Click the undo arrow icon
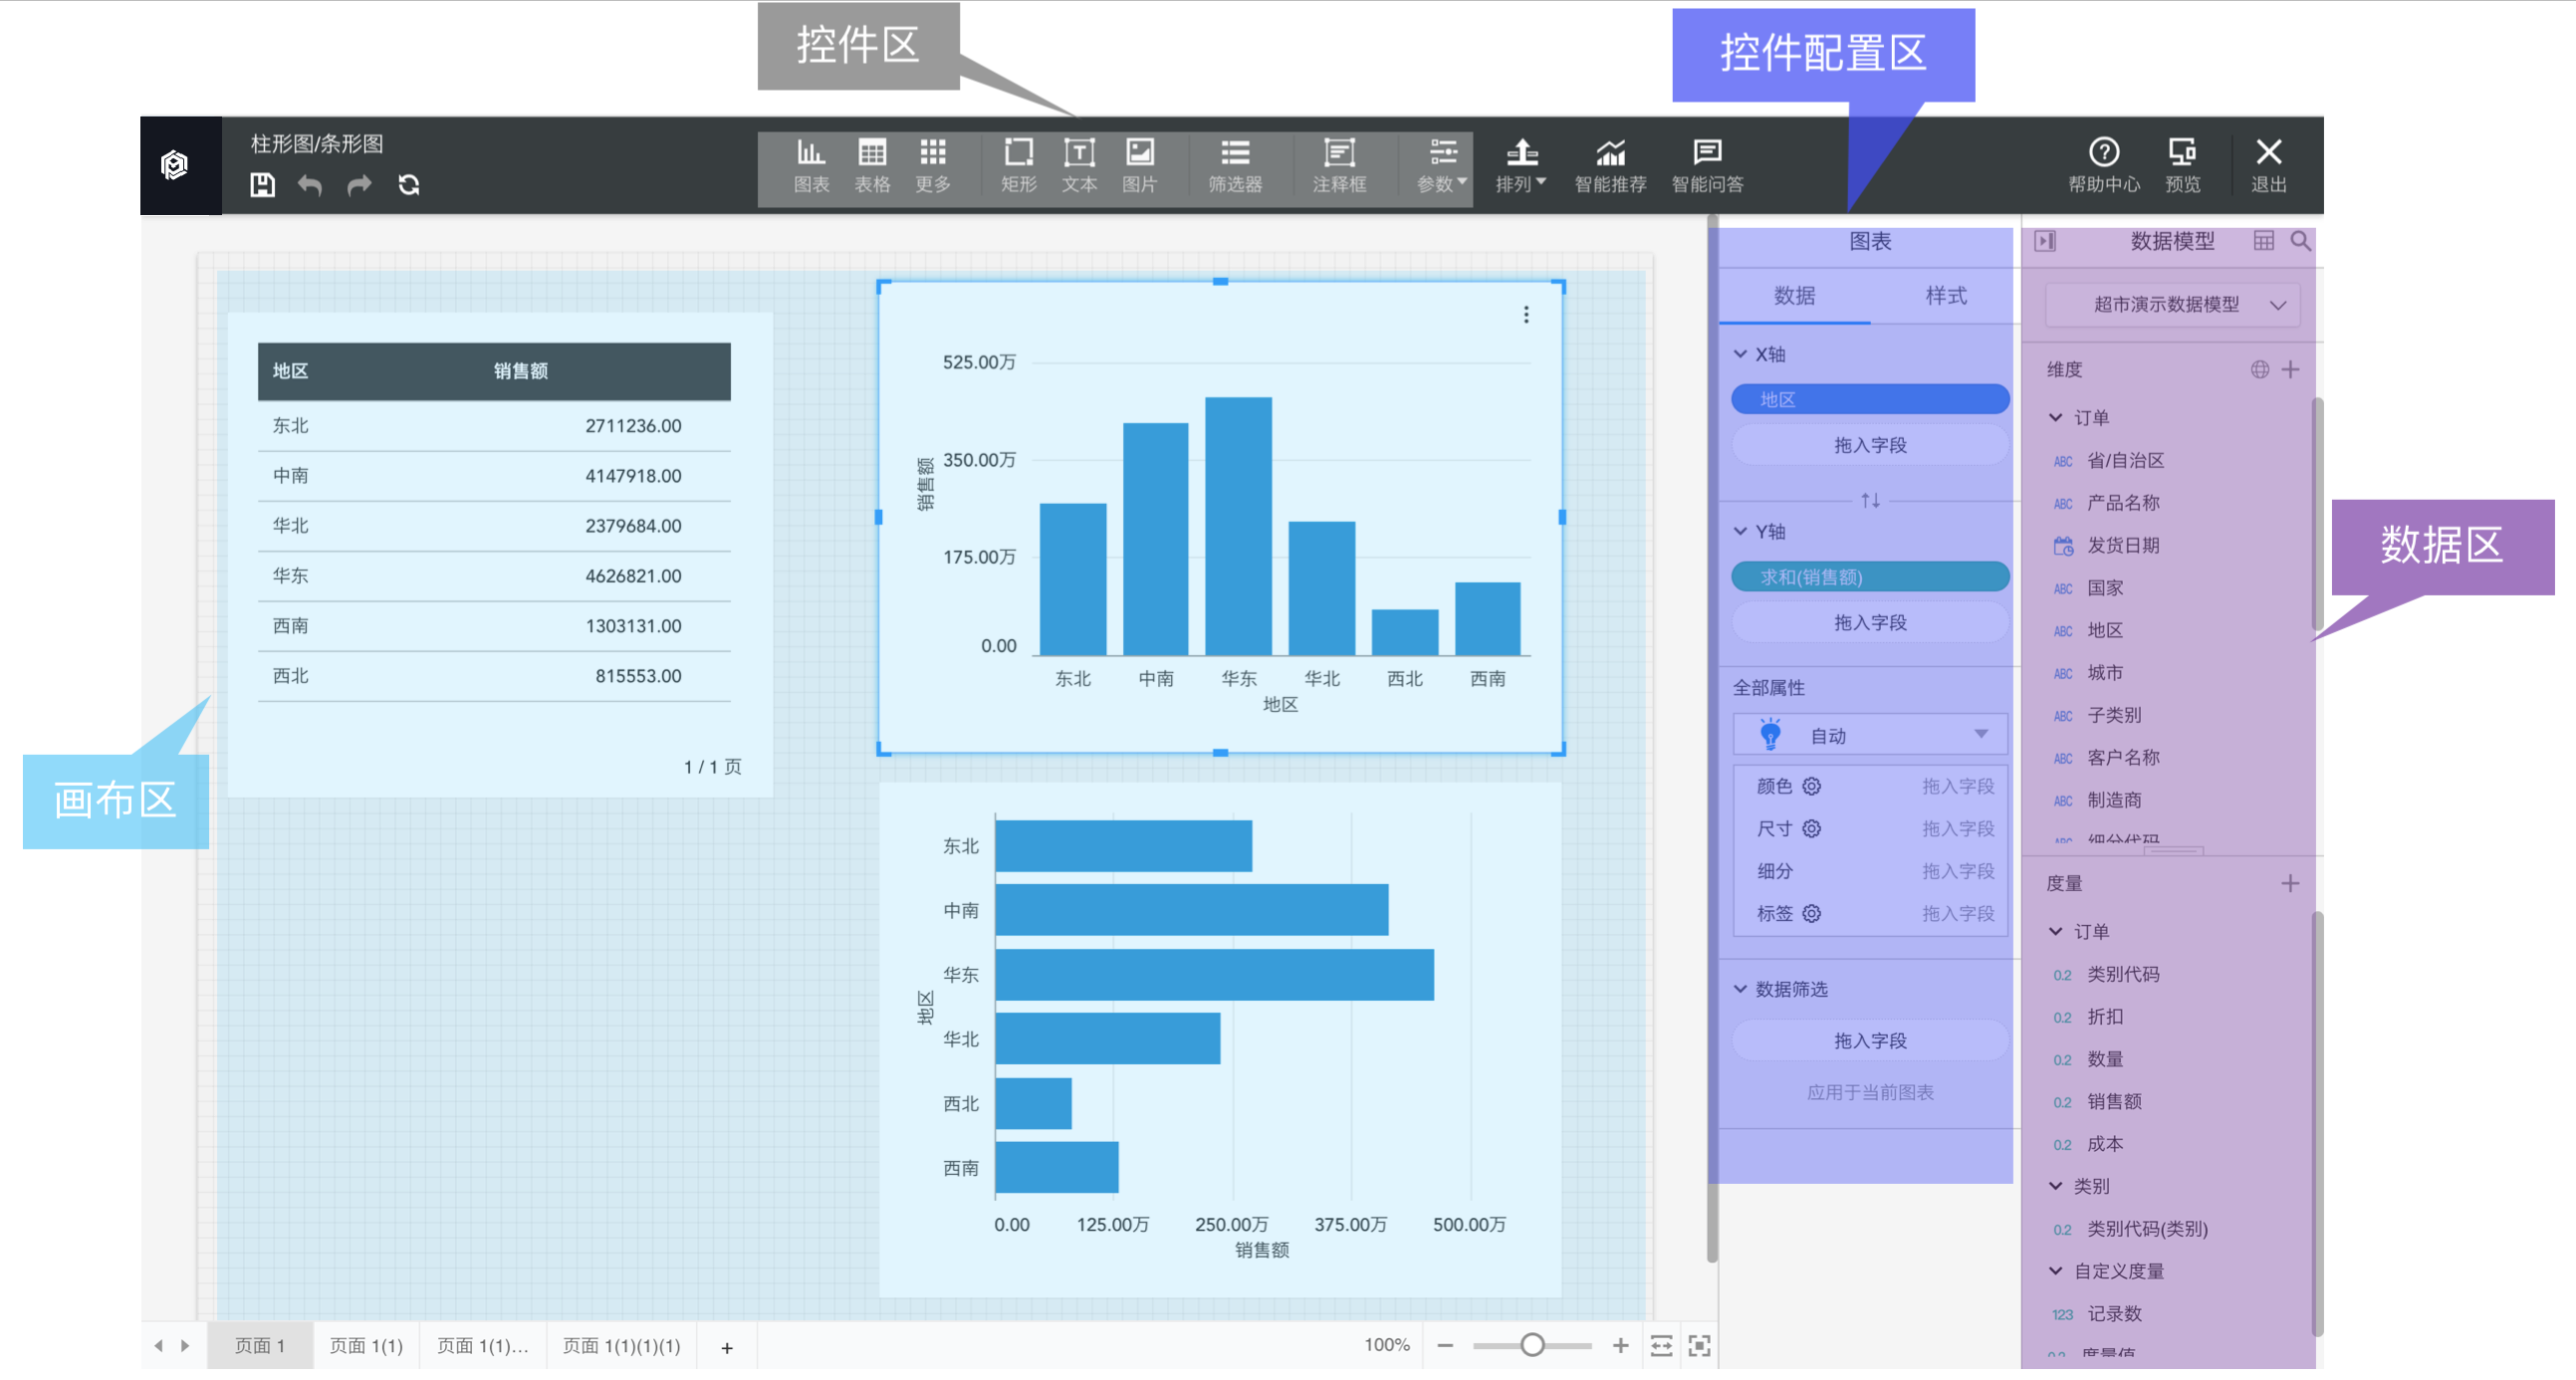 (x=310, y=185)
